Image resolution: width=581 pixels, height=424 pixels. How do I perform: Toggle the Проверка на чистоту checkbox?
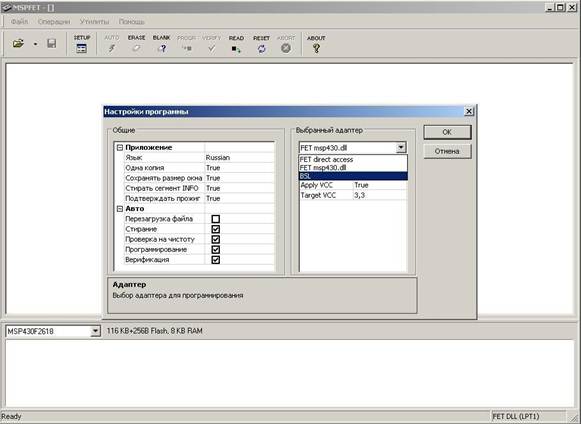pyautogui.click(x=216, y=239)
